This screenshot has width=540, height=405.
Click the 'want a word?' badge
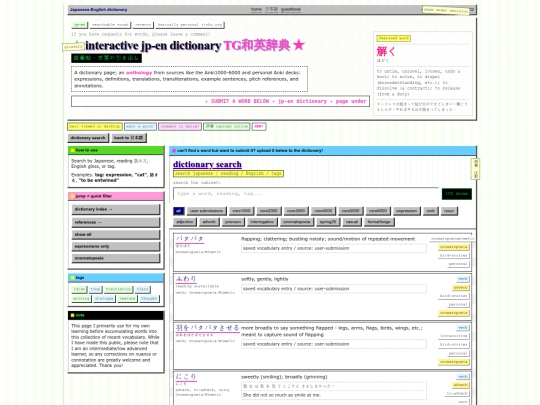[x=140, y=126]
